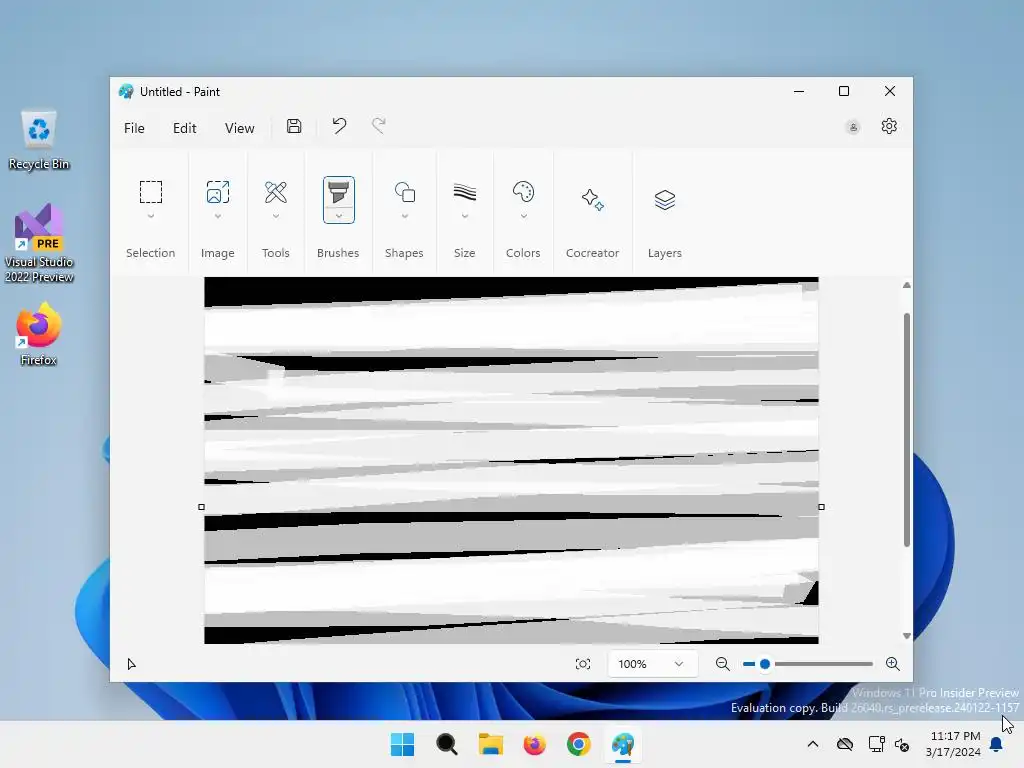Screen dimensions: 1024x768
Task: Open the Colors palette
Action: pos(523,192)
